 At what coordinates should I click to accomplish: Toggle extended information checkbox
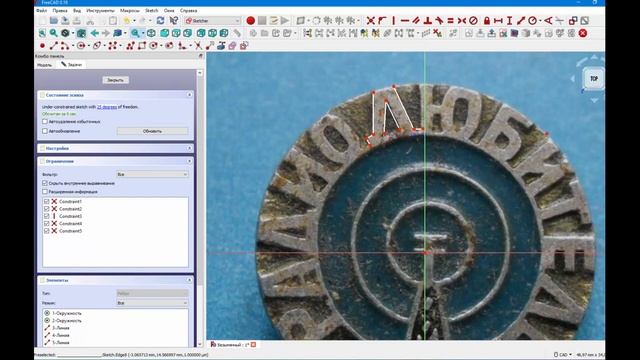point(45,191)
